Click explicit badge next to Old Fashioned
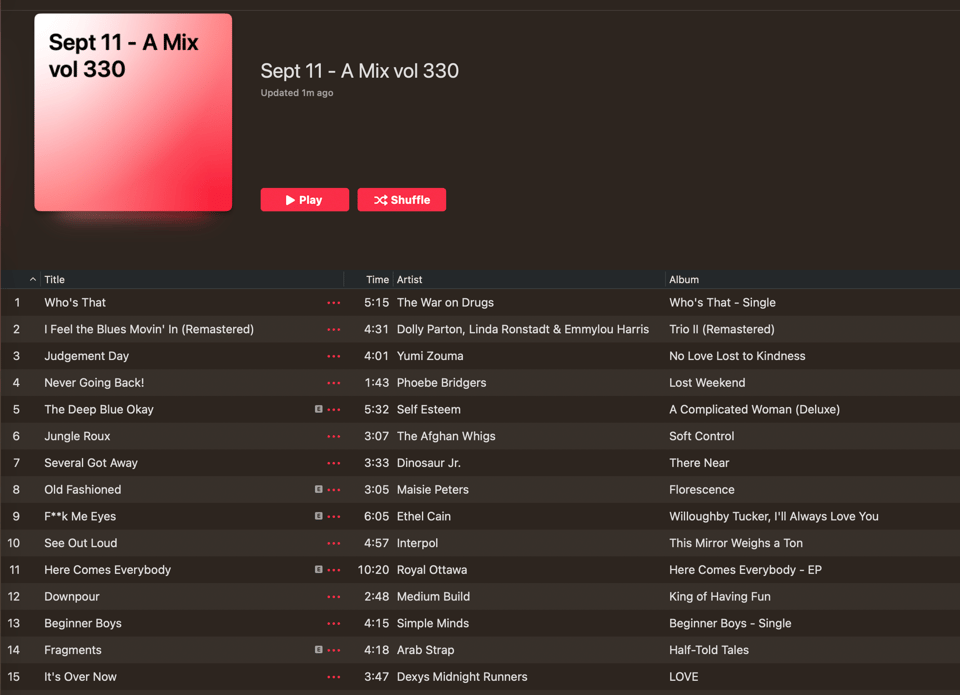This screenshot has width=960, height=695. pos(318,489)
